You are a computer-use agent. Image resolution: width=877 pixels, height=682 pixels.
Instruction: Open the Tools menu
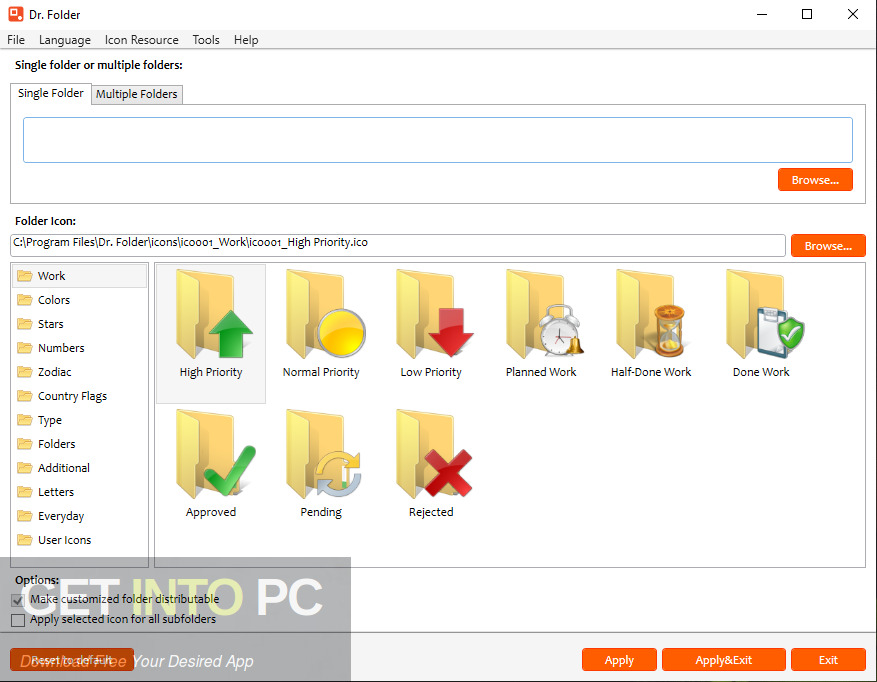click(206, 40)
